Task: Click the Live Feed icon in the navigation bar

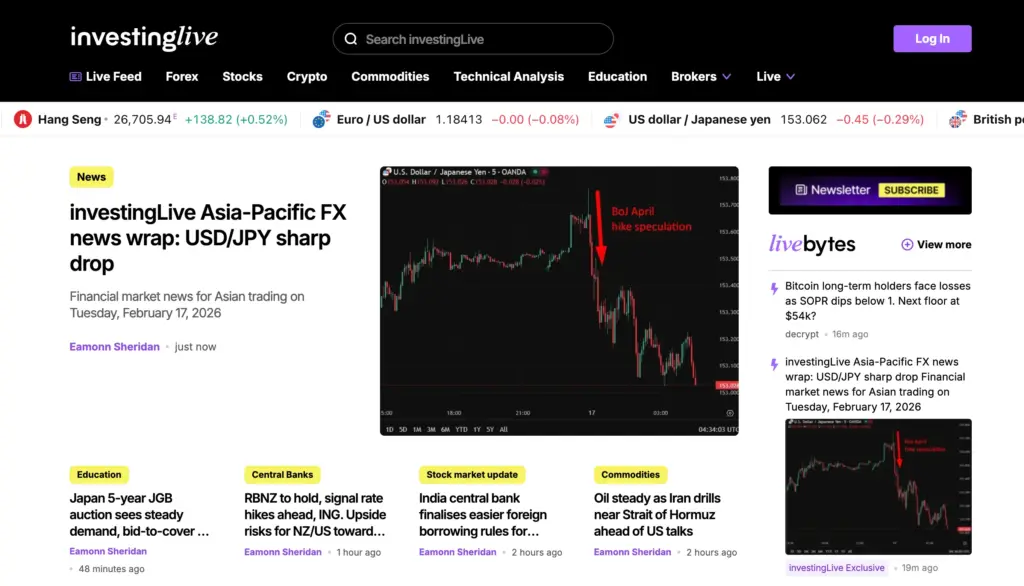Action: point(74,76)
